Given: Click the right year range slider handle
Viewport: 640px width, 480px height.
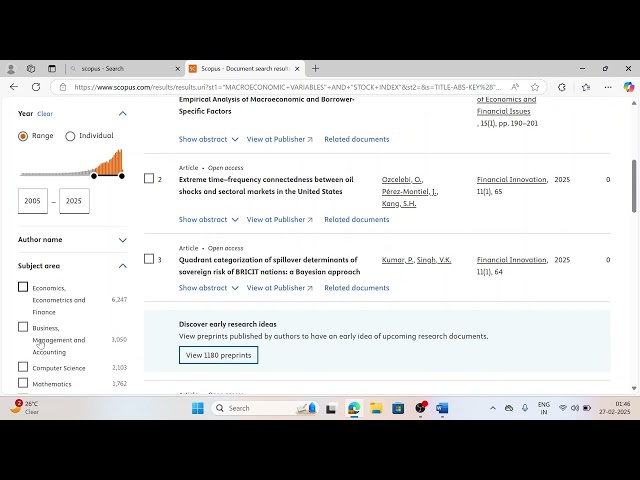Looking at the screenshot, I should click(122, 176).
